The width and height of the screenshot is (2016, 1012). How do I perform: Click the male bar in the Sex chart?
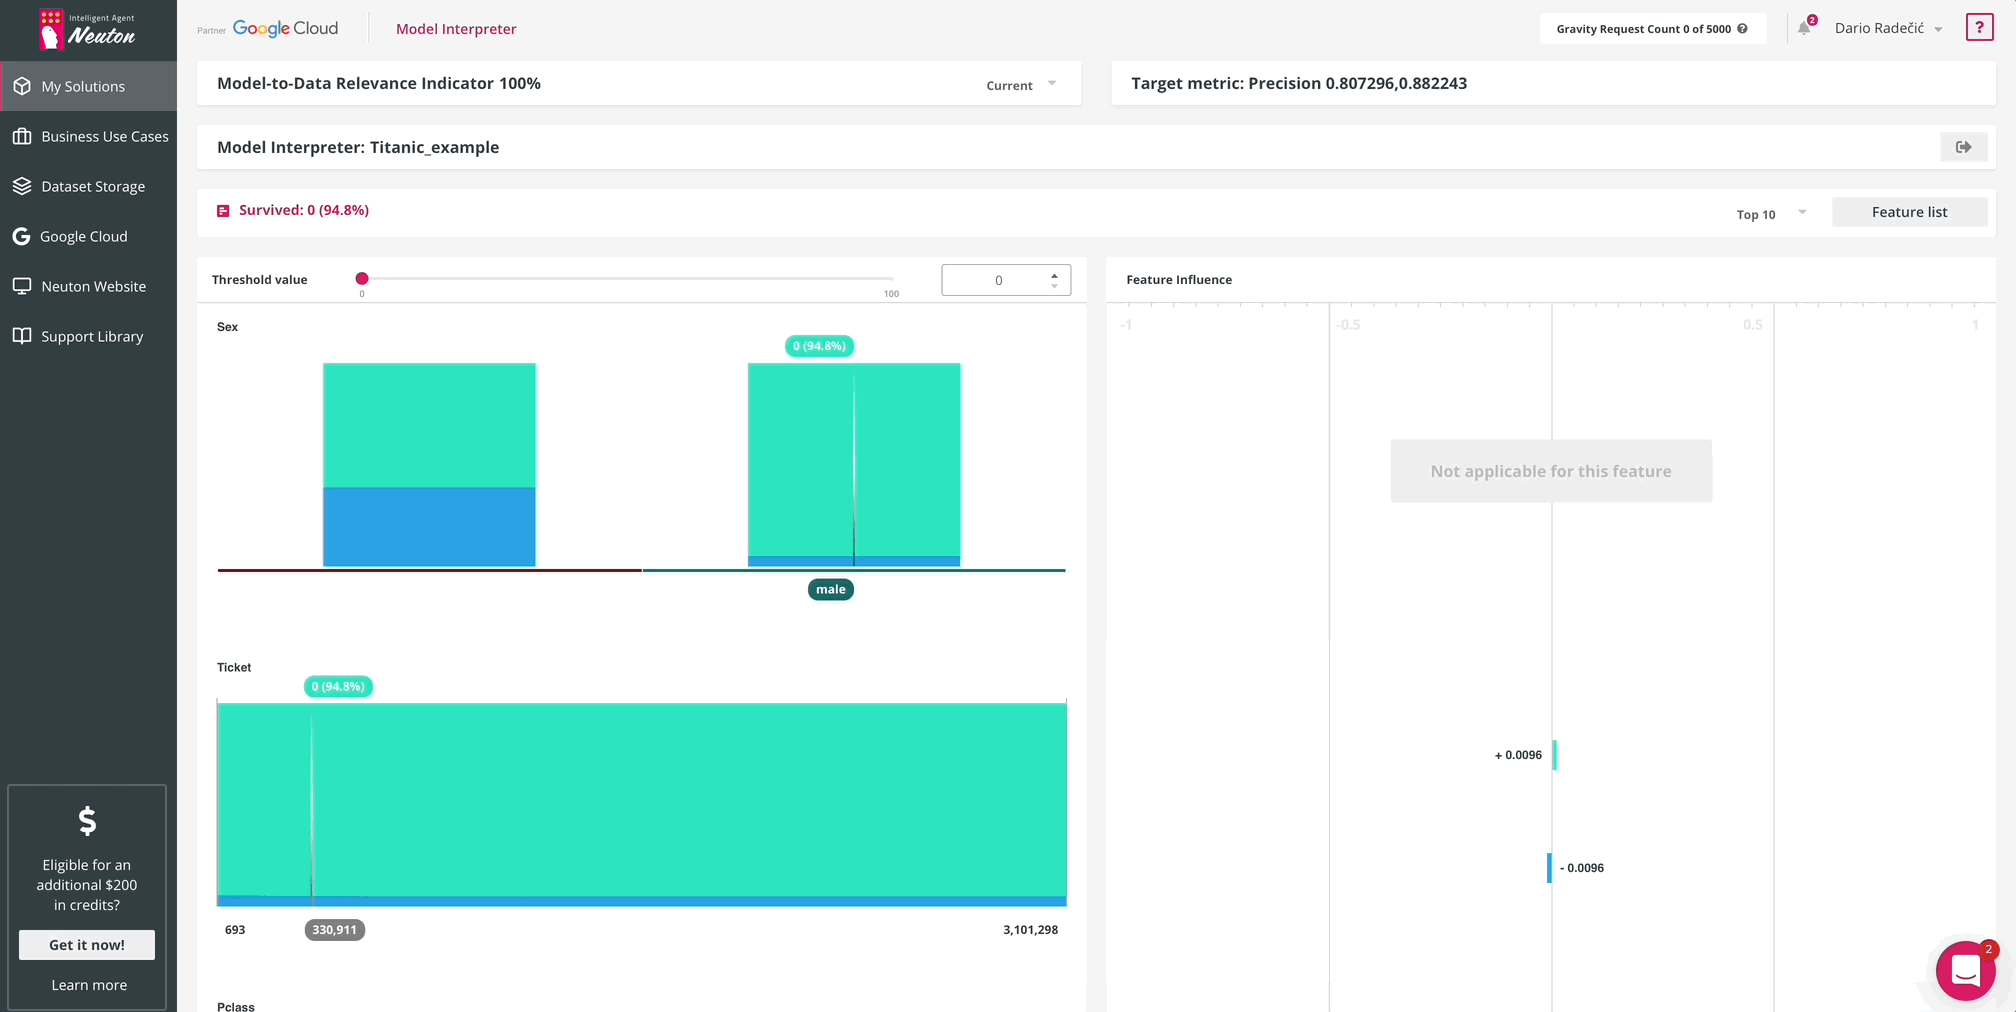click(854, 465)
